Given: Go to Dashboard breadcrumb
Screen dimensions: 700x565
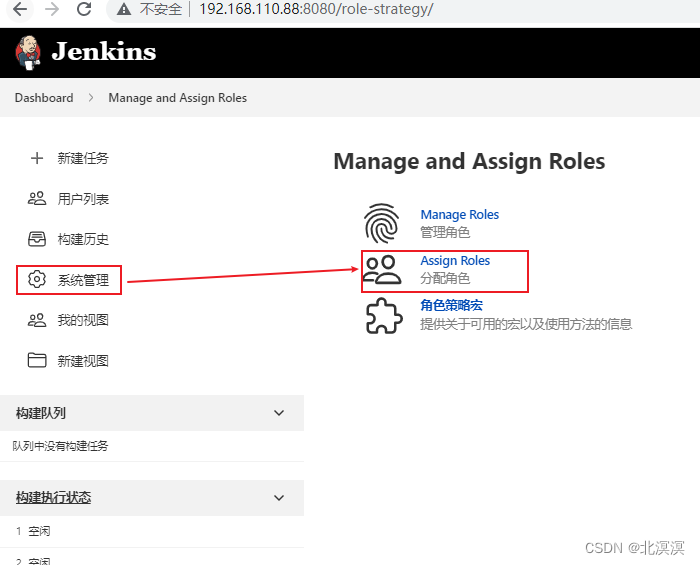Looking at the screenshot, I should pos(44,98).
